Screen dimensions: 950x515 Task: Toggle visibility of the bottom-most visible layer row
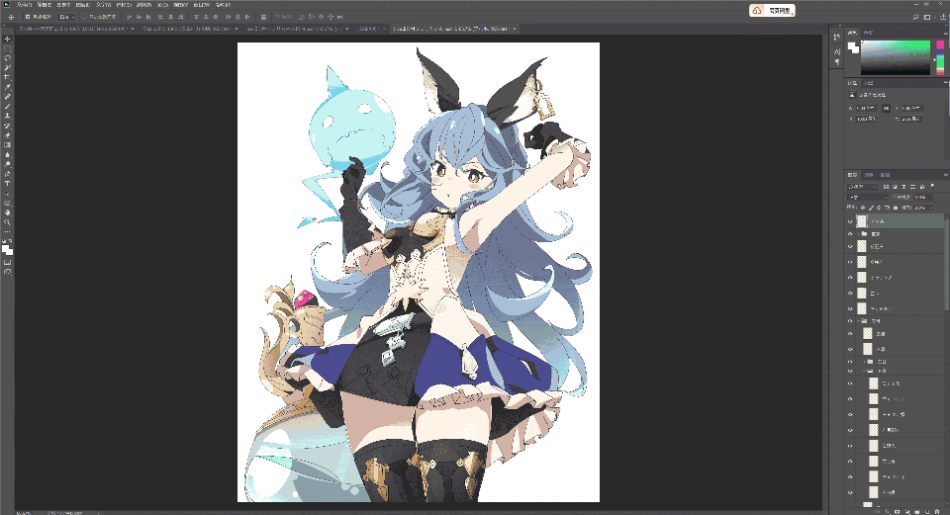[850, 492]
